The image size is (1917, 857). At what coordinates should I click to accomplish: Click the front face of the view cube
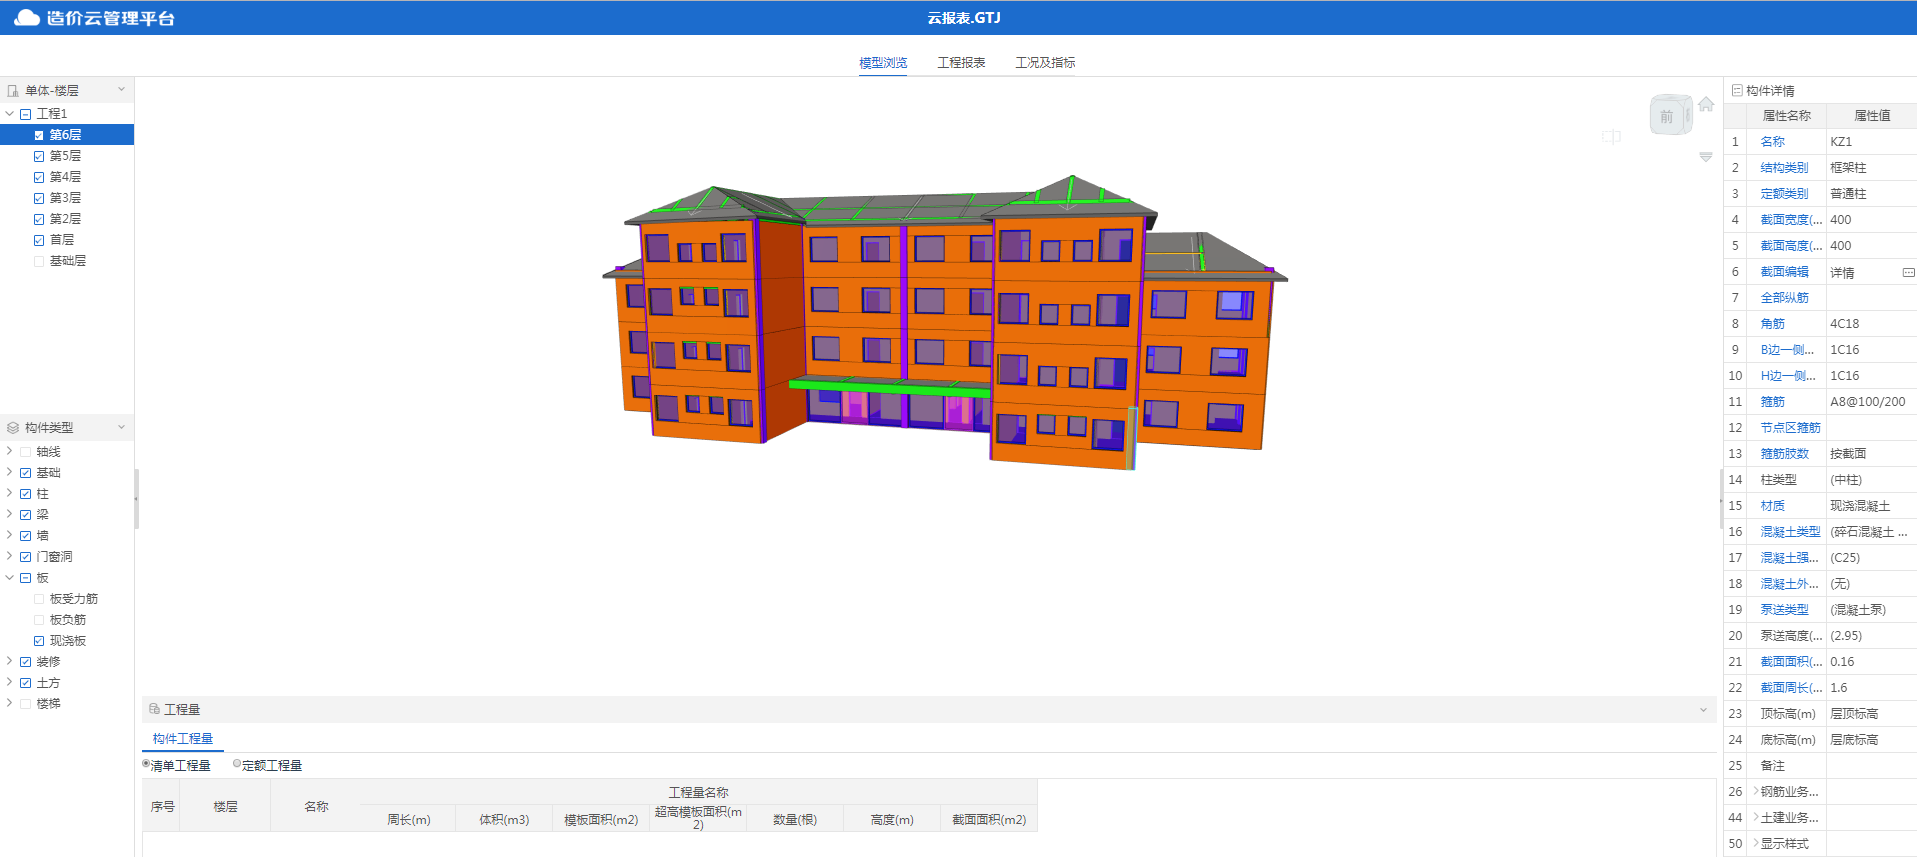(1667, 117)
